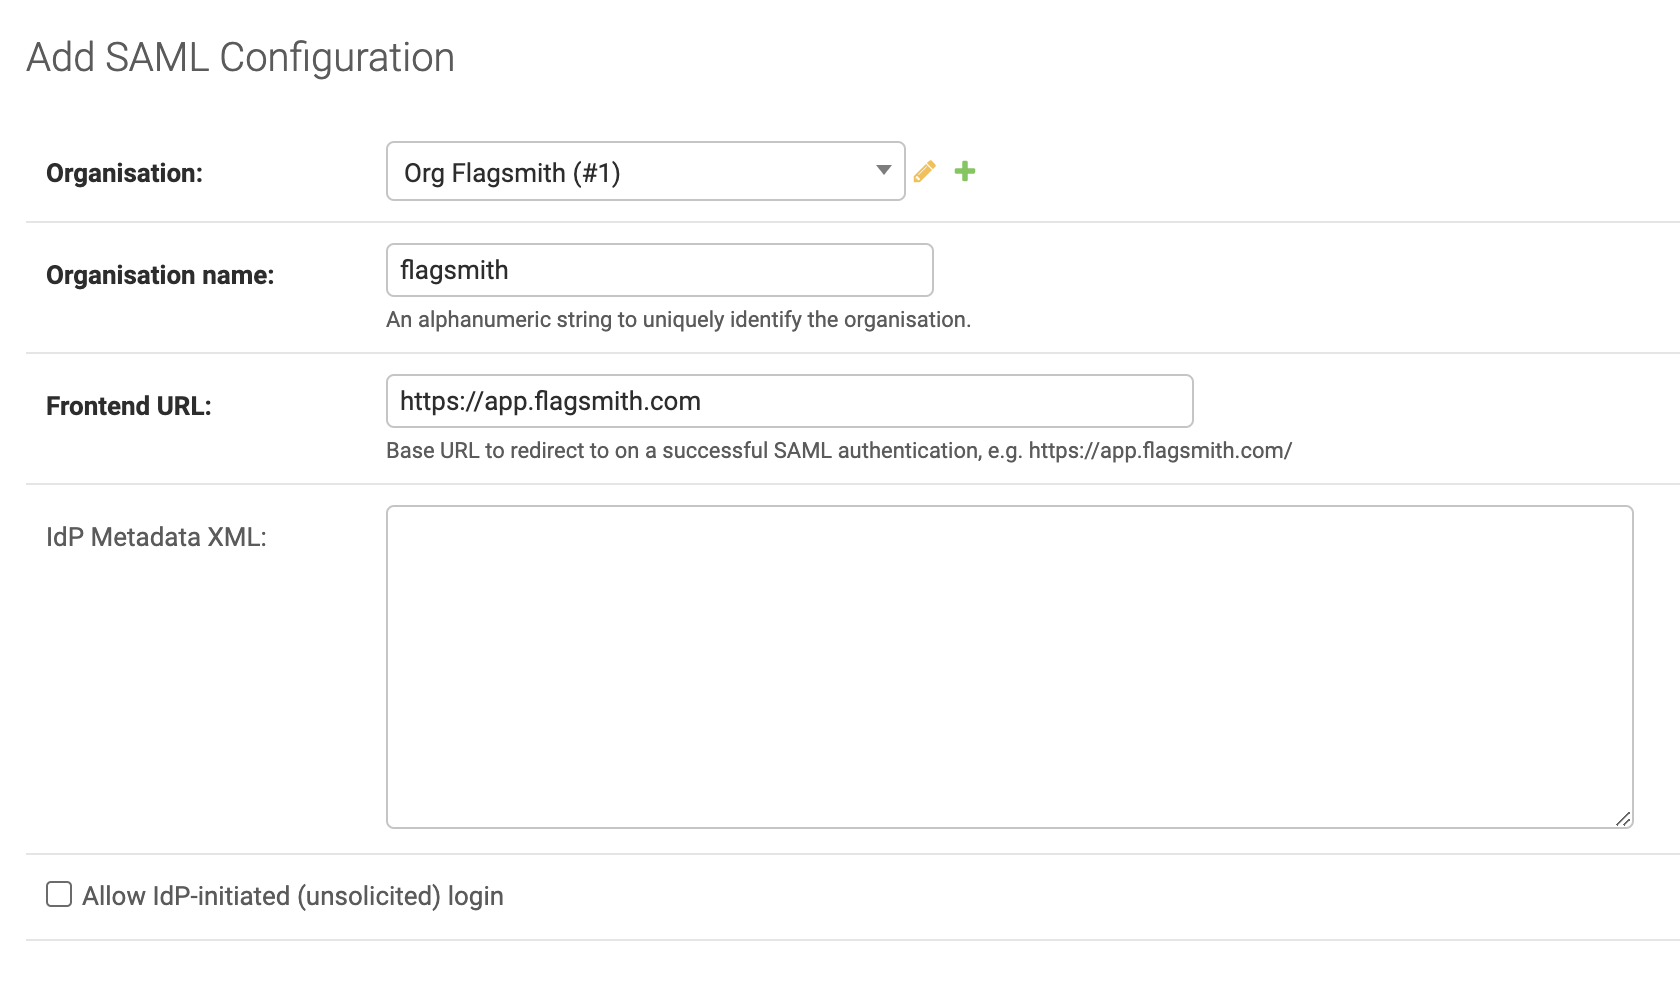Click the green plus add organisation icon
Viewport: 1680px width, 988px height.
(x=965, y=171)
